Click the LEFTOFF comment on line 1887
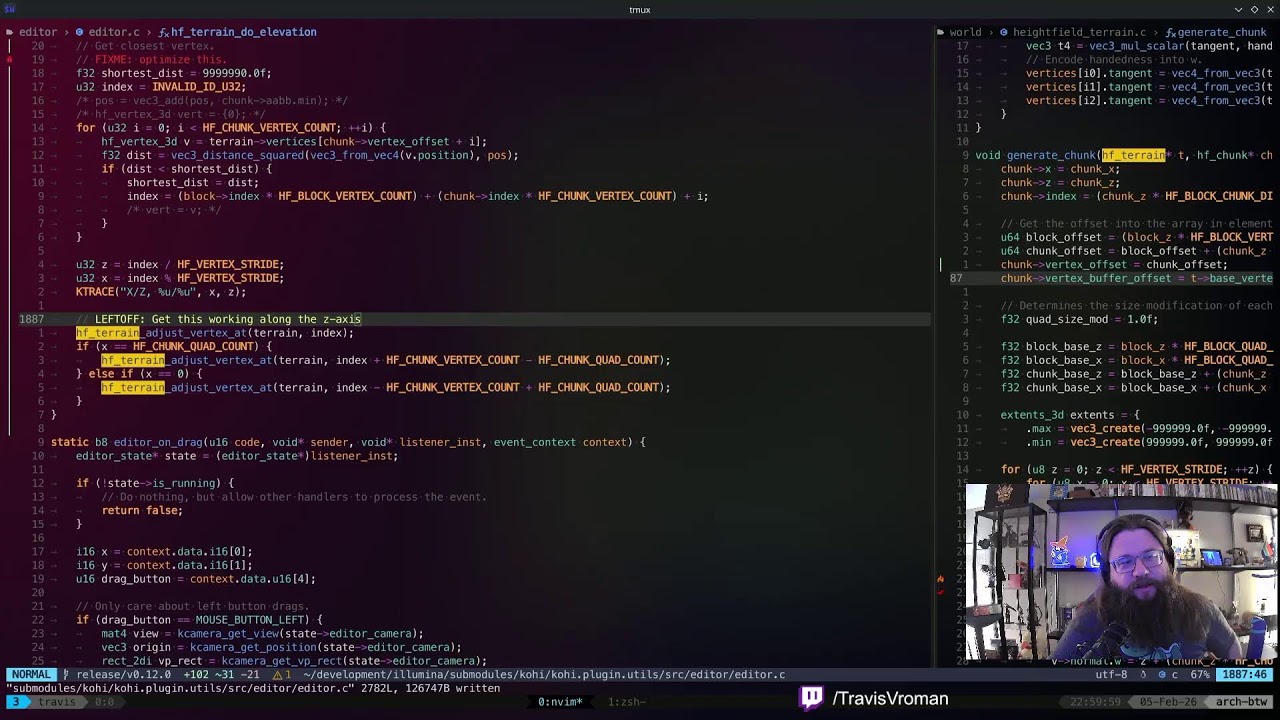This screenshot has width=1280, height=720. 218,319
